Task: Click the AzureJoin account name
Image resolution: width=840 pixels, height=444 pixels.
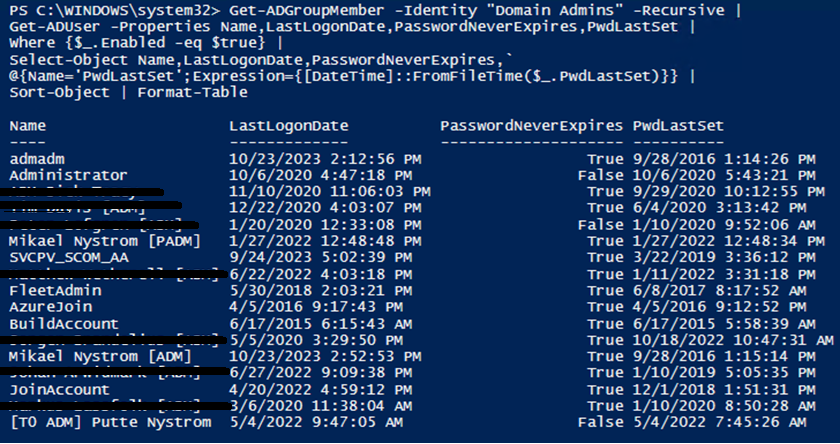Action: (x=45, y=307)
